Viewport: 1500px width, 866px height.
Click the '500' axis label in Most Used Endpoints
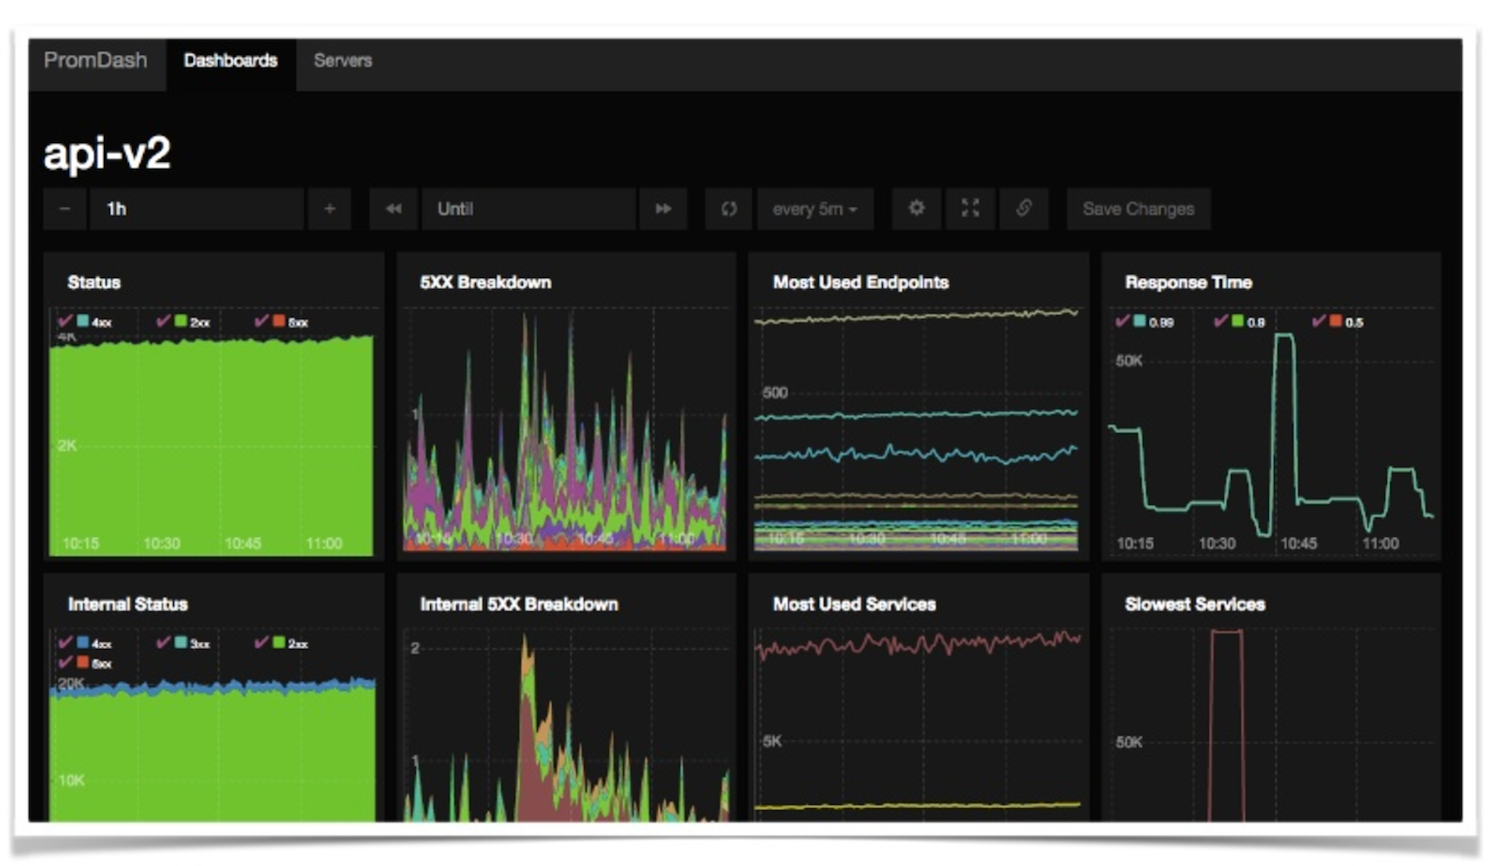point(775,392)
